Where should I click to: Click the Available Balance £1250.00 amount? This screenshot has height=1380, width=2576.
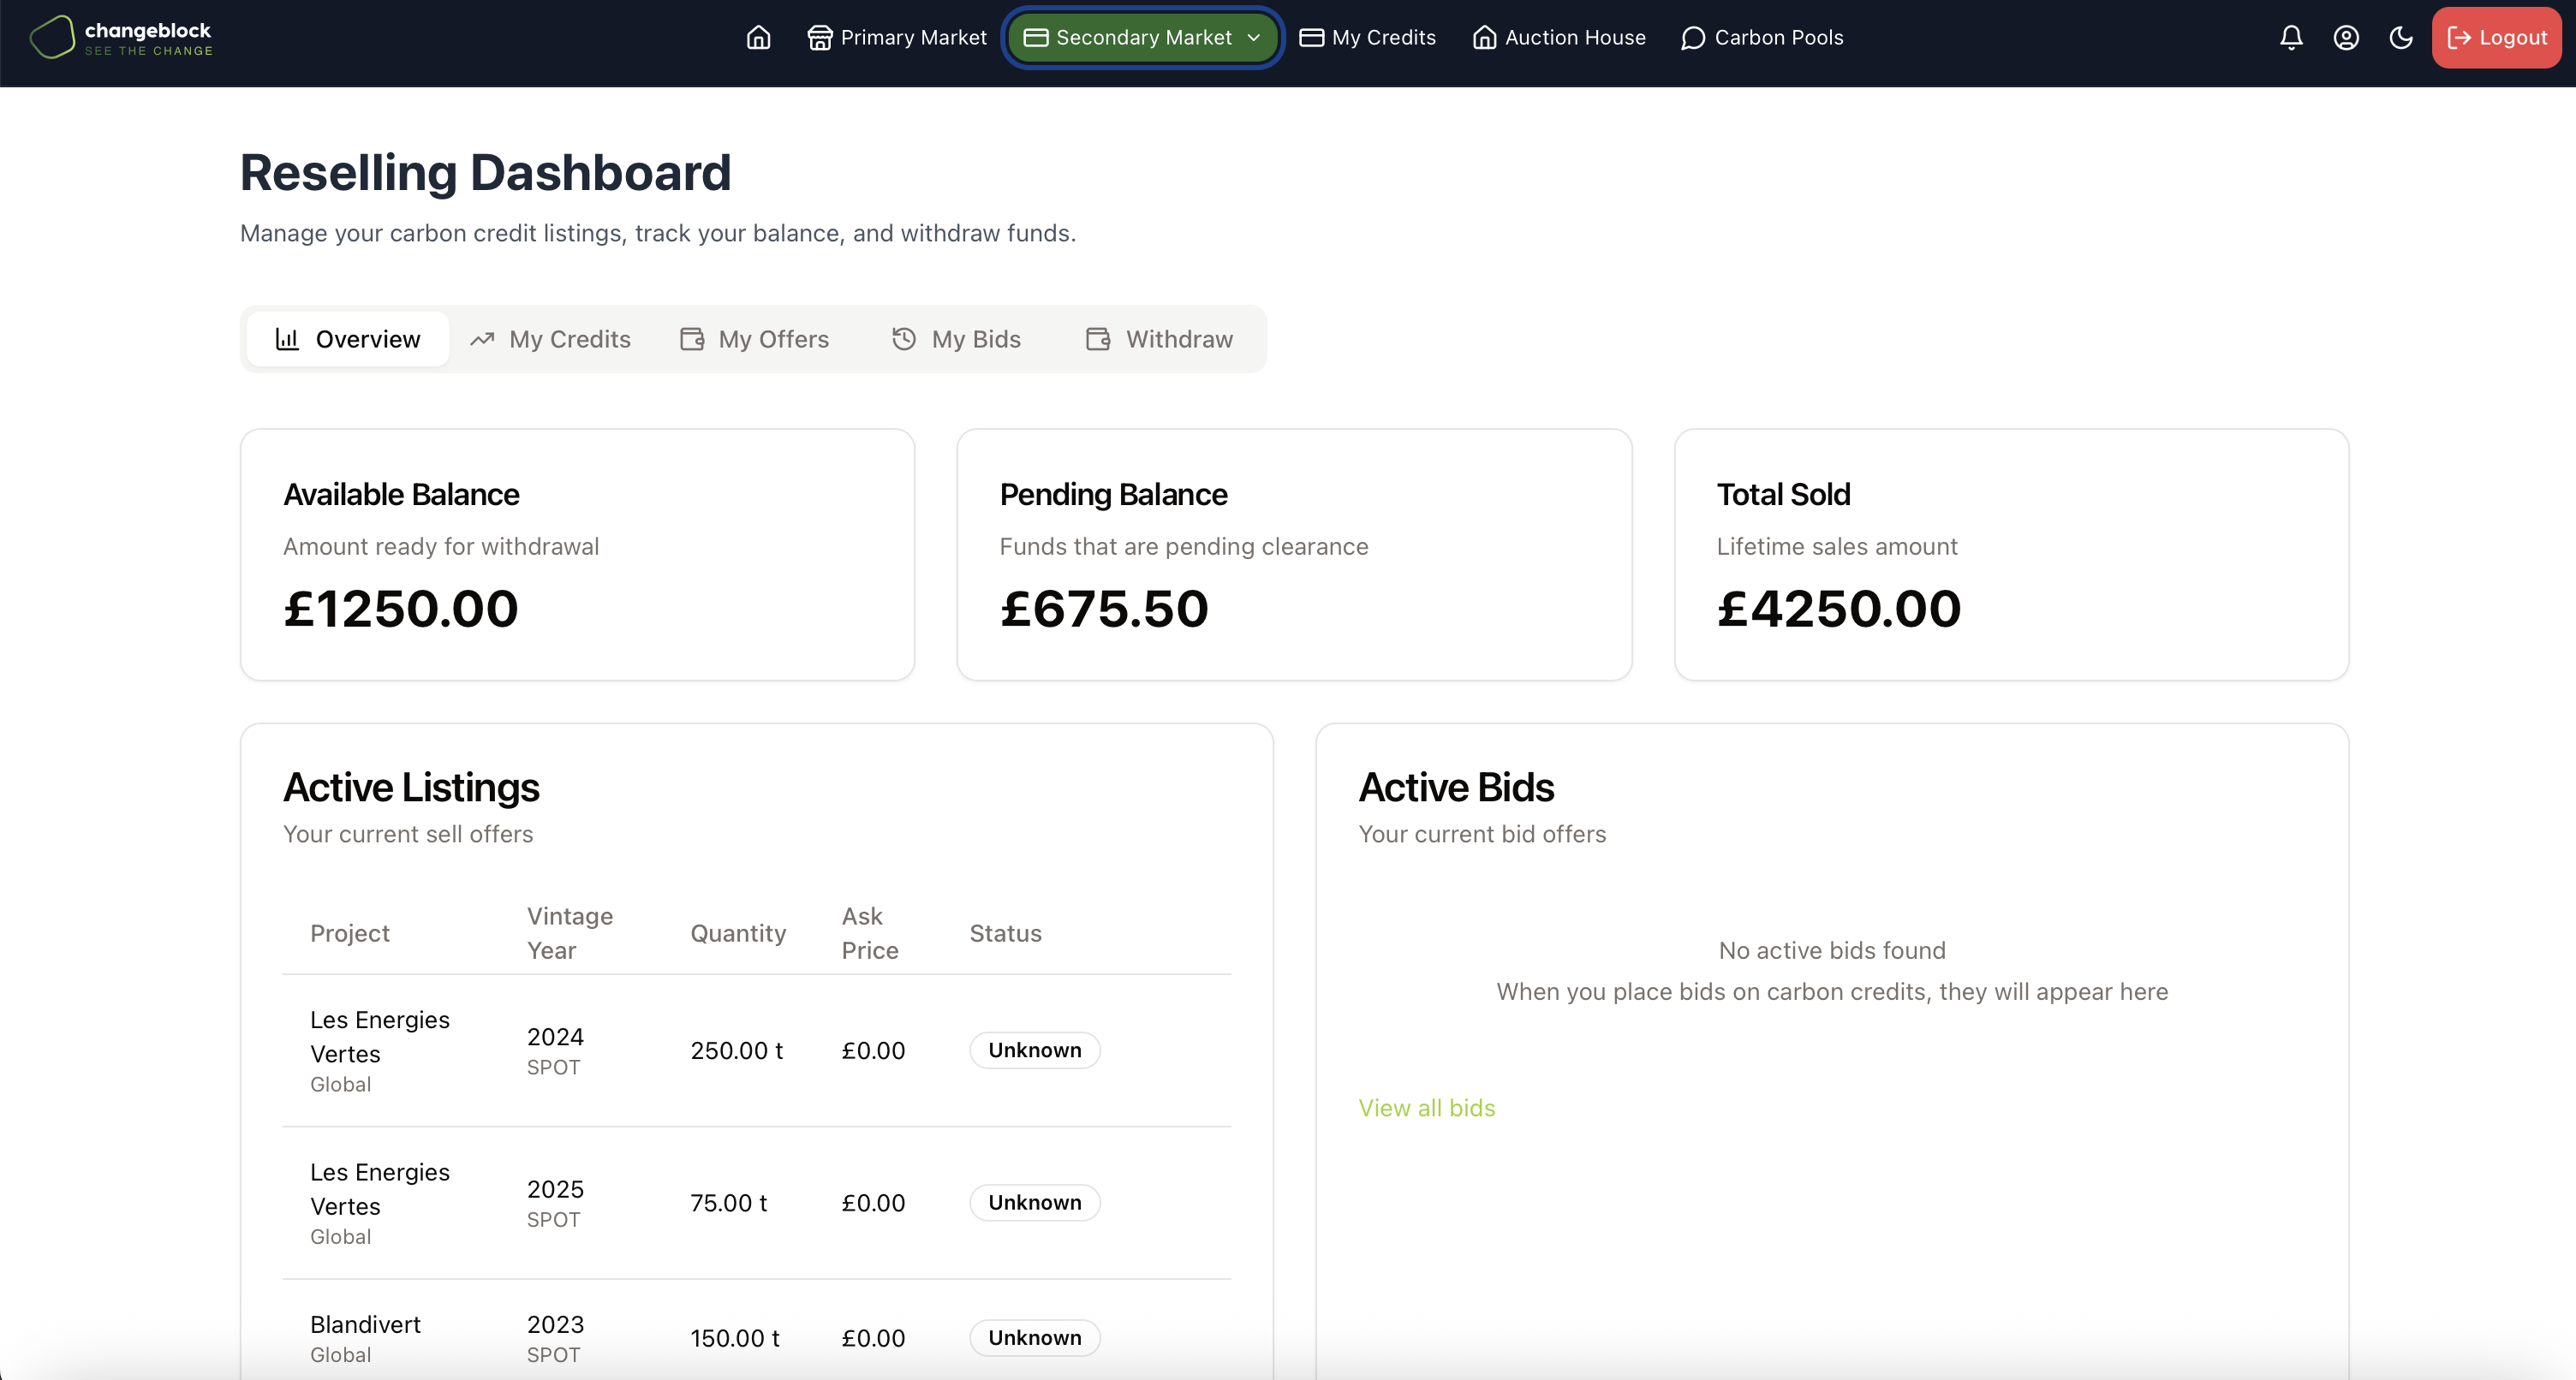point(401,609)
